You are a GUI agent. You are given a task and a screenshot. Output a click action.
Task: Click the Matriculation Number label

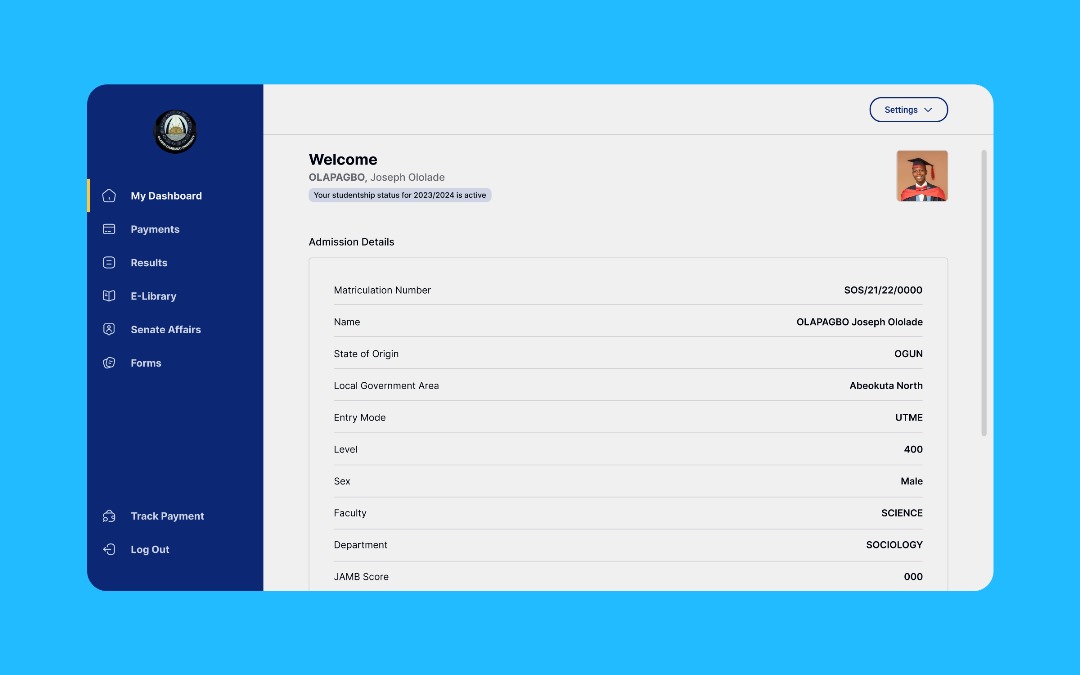click(382, 290)
